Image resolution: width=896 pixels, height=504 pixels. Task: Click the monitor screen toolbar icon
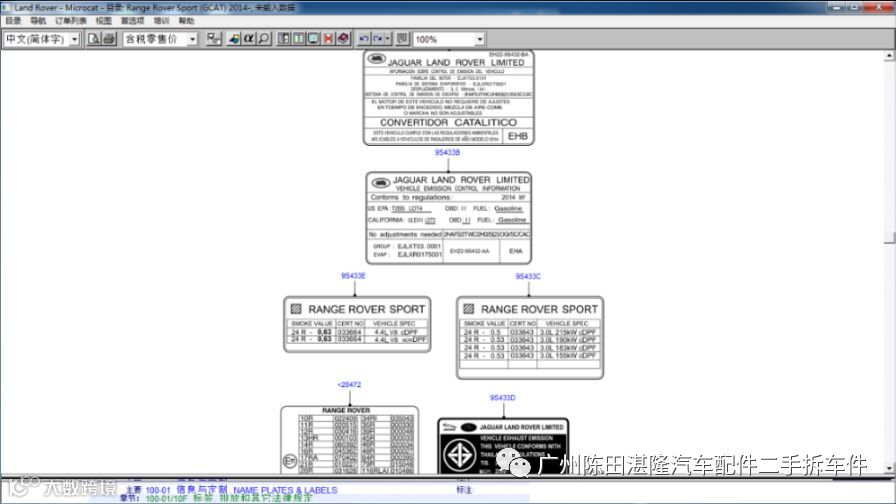click(313, 39)
